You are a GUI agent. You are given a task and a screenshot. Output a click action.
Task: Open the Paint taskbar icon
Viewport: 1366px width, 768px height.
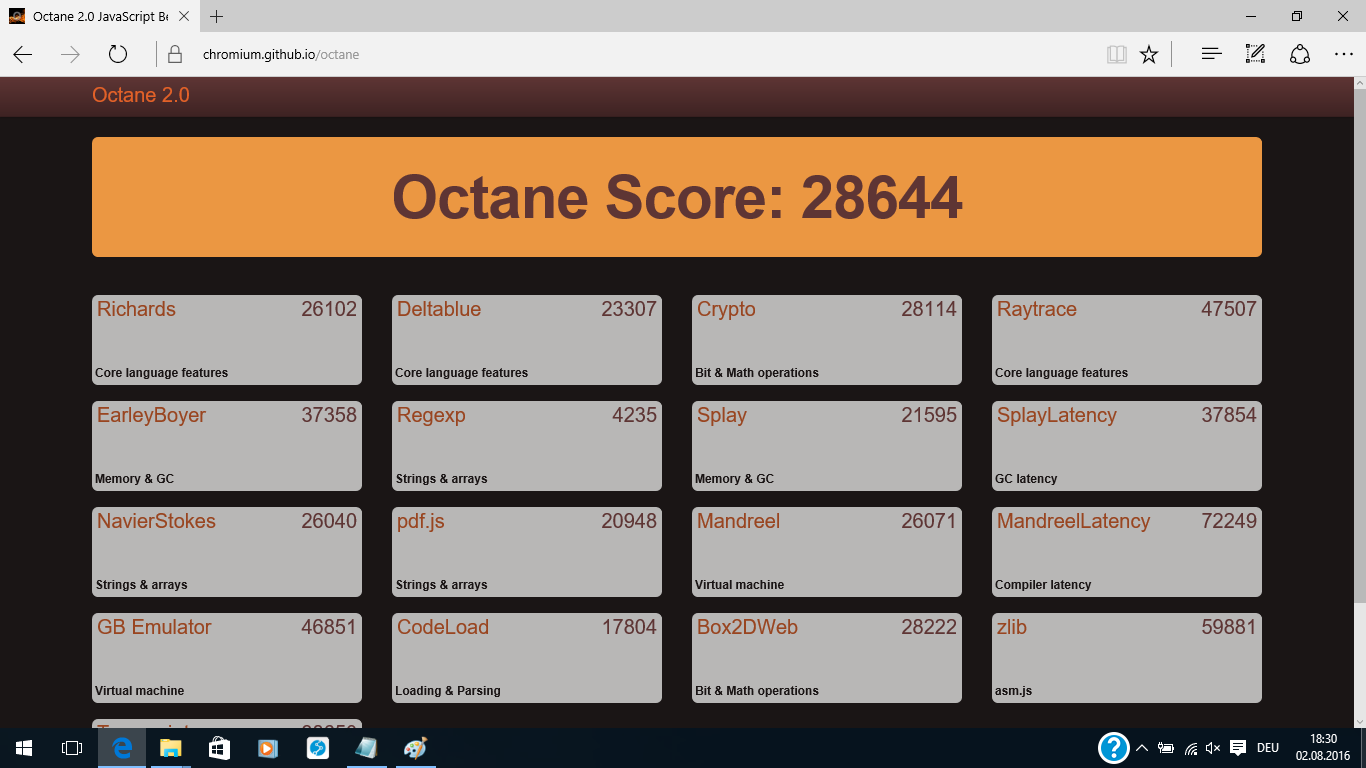(x=414, y=748)
